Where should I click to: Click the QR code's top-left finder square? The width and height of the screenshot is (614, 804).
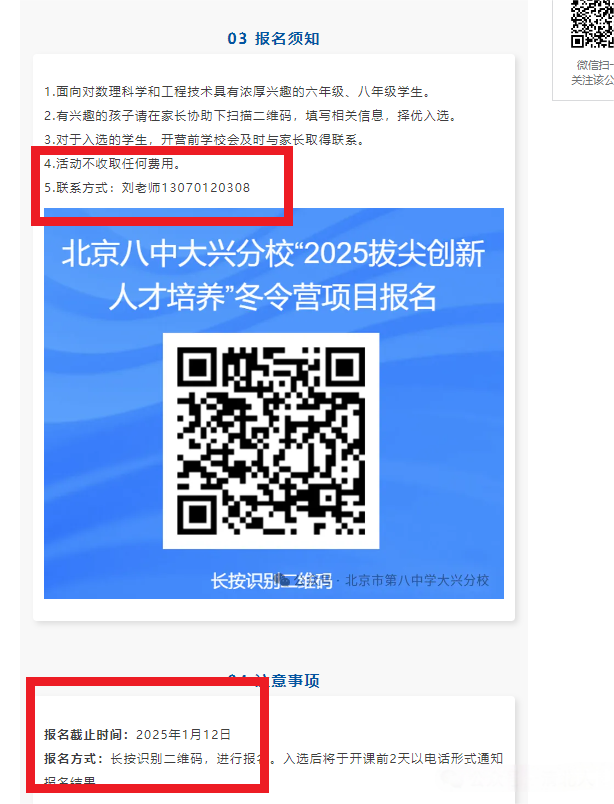(197, 367)
